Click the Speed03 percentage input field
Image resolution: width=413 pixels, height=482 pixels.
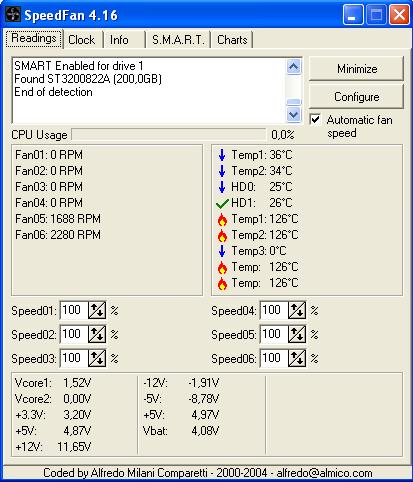(x=74, y=358)
